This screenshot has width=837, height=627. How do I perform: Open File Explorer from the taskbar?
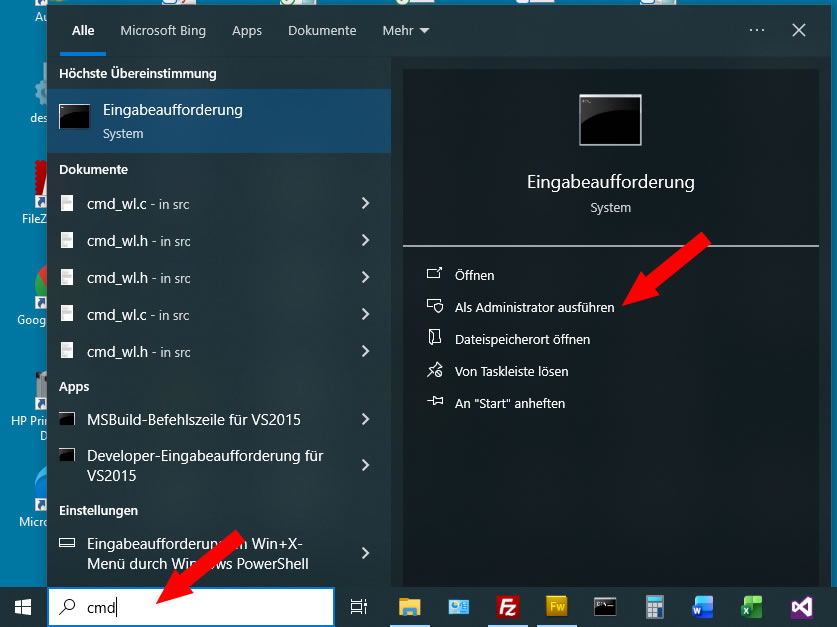409,606
